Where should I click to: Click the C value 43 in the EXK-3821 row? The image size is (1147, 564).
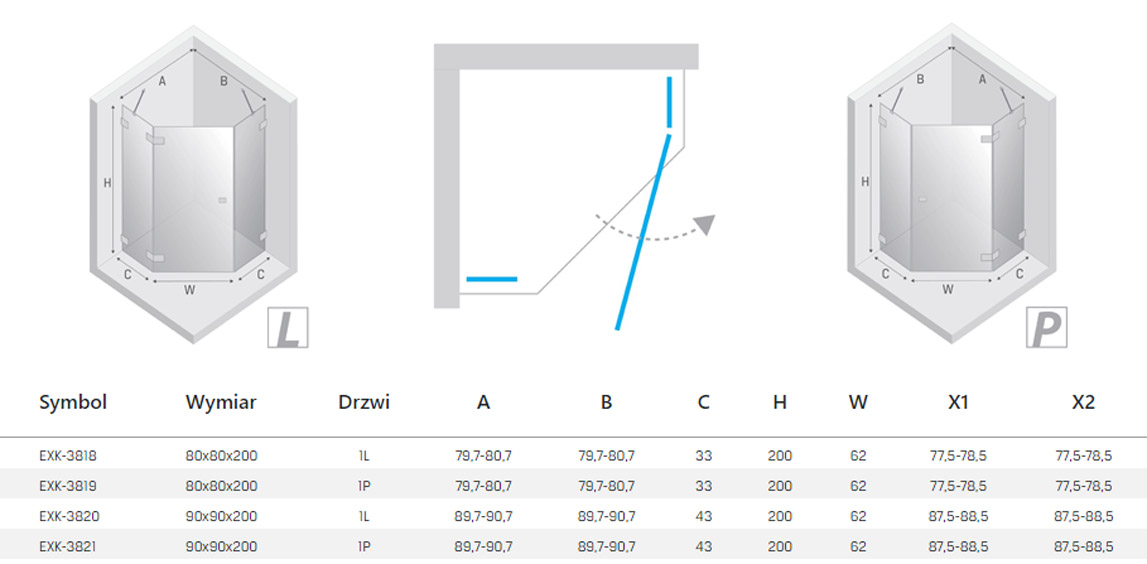point(703,547)
